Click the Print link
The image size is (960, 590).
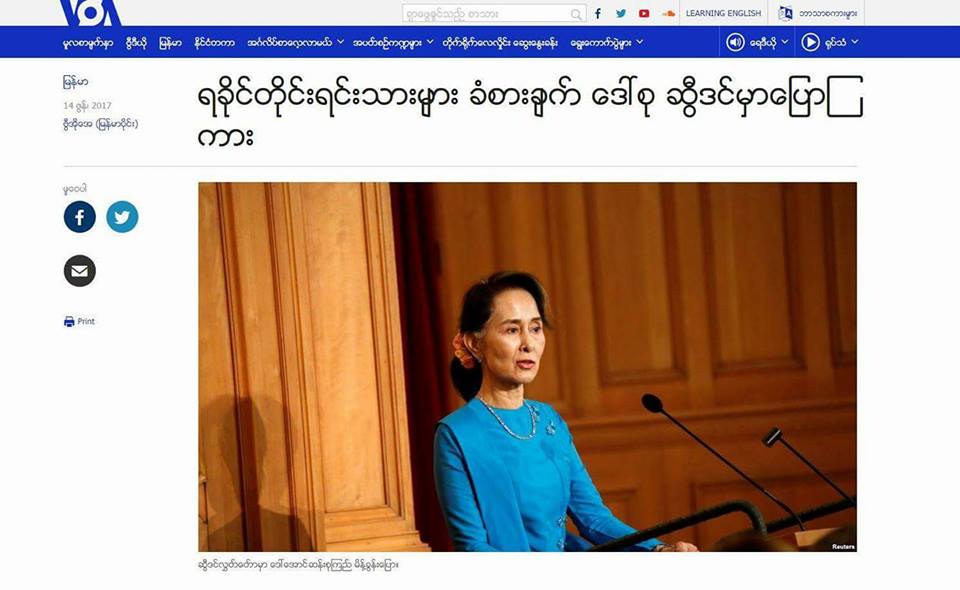click(80, 321)
